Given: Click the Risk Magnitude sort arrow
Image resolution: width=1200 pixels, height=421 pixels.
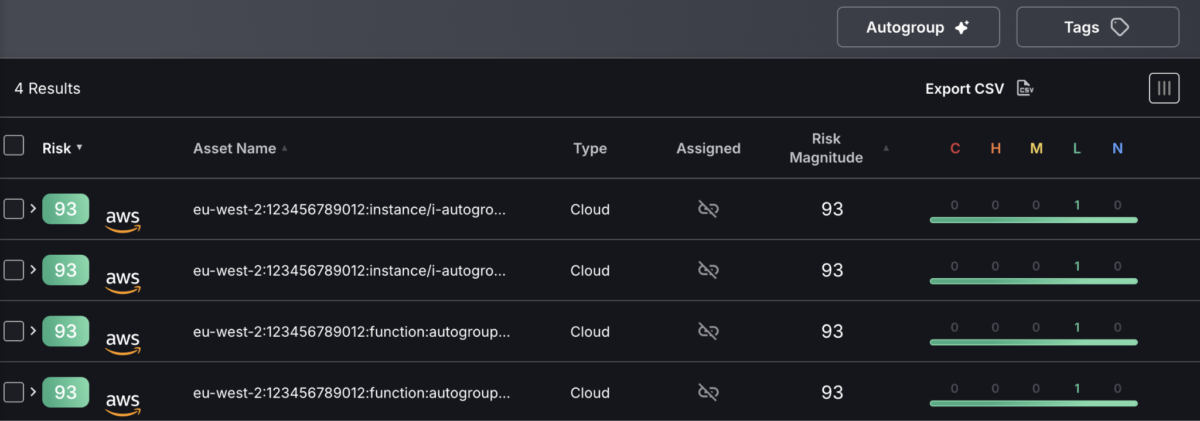Looking at the screenshot, I should click(x=885, y=148).
